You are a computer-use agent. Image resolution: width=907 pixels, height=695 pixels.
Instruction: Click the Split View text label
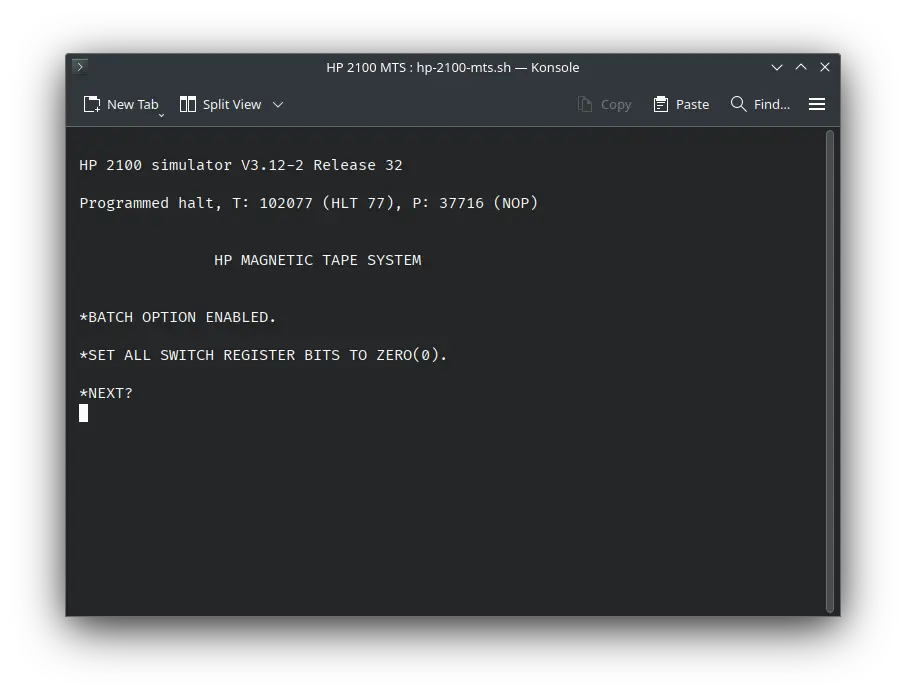[x=231, y=104]
